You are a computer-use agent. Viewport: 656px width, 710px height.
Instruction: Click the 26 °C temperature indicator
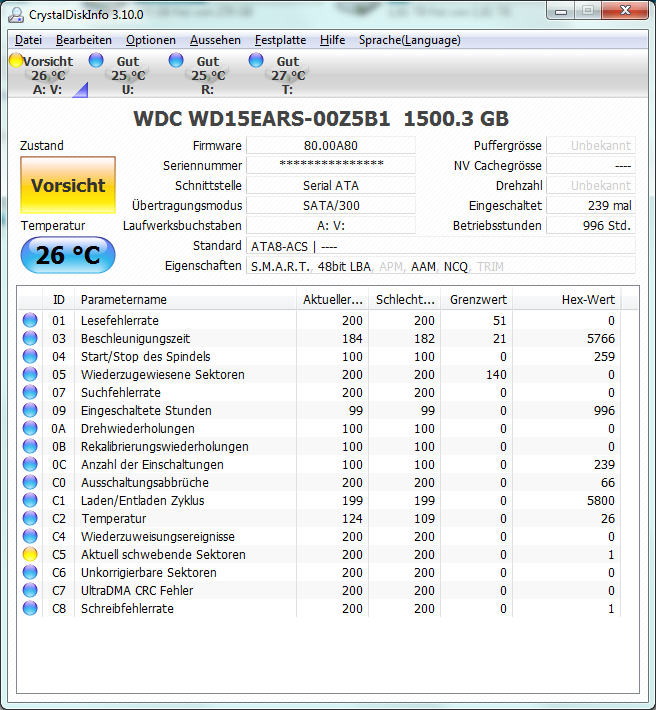pyautogui.click(x=68, y=255)
